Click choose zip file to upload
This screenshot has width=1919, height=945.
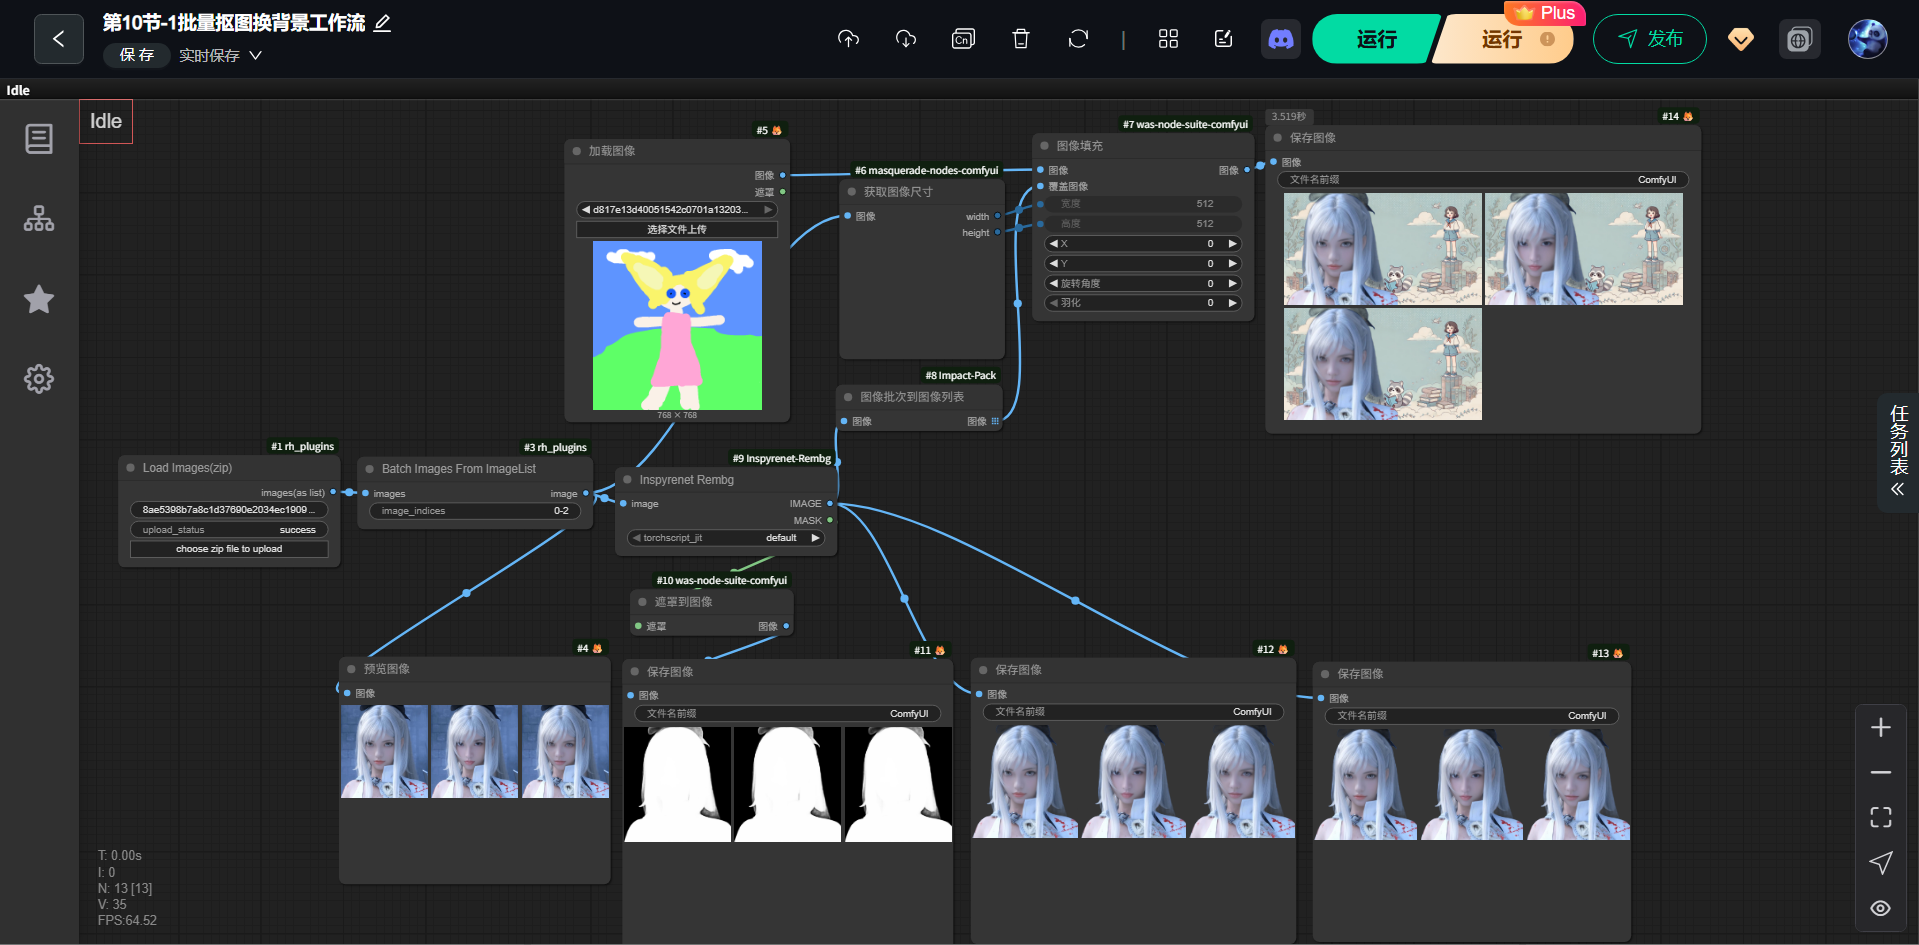click(229, 549)
